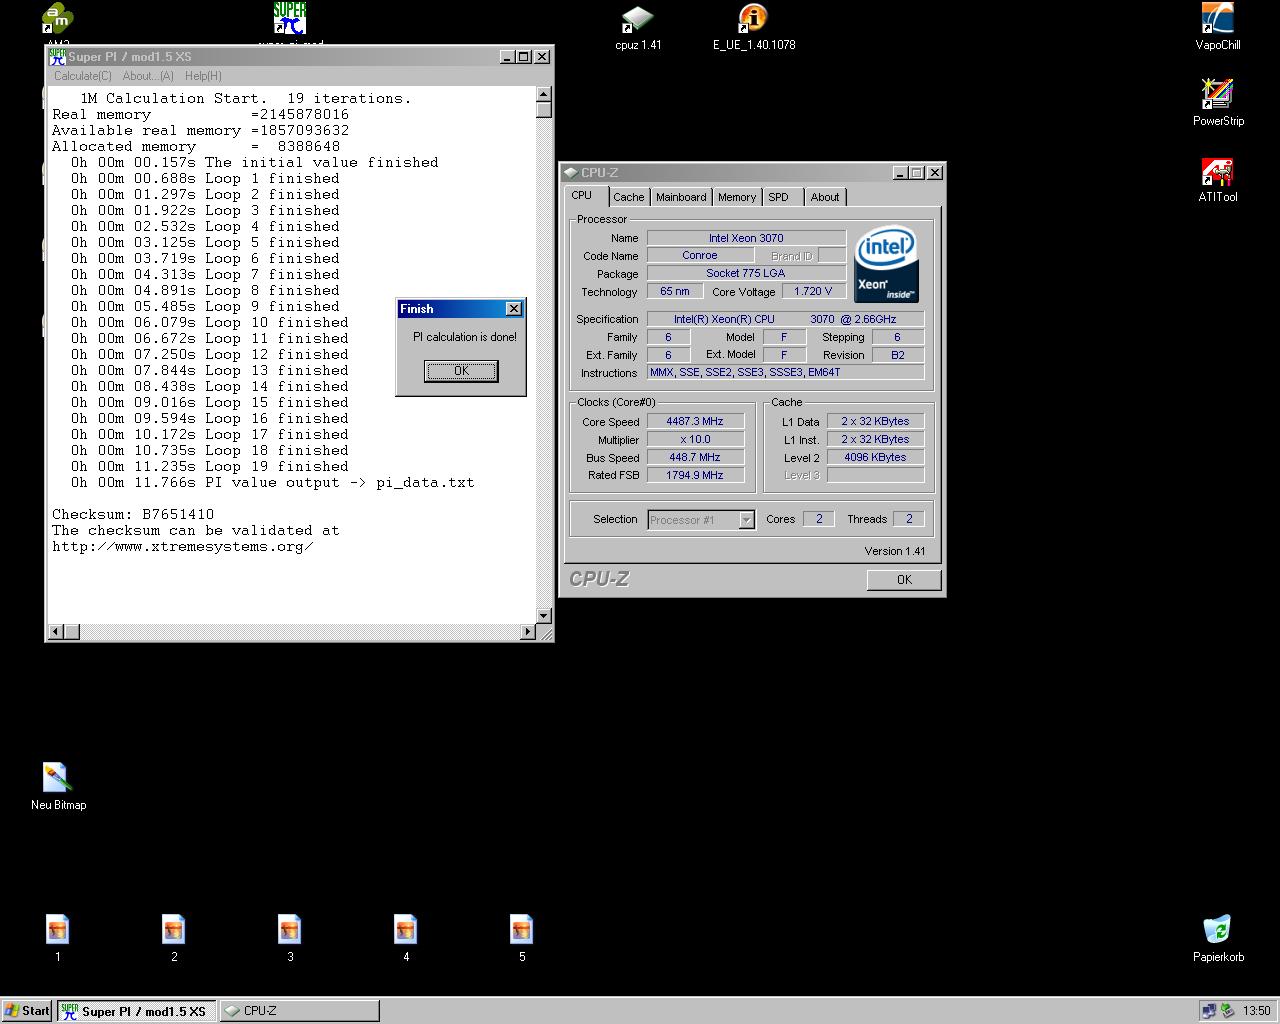Click the Core Speed 4487.3 MHz value
This screenshot has width=1280, height=1024.
(x=695, y=421)
